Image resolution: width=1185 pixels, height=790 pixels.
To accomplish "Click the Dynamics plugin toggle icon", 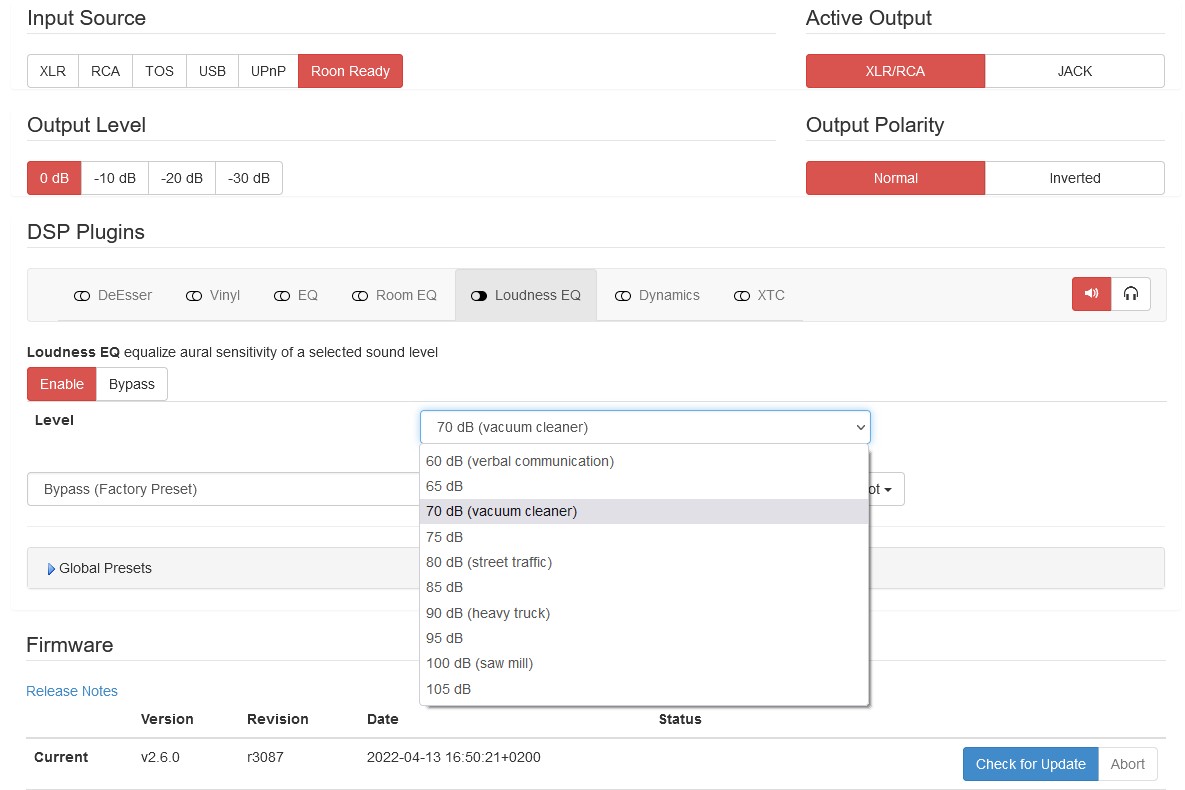I will [x=623, y=296].
